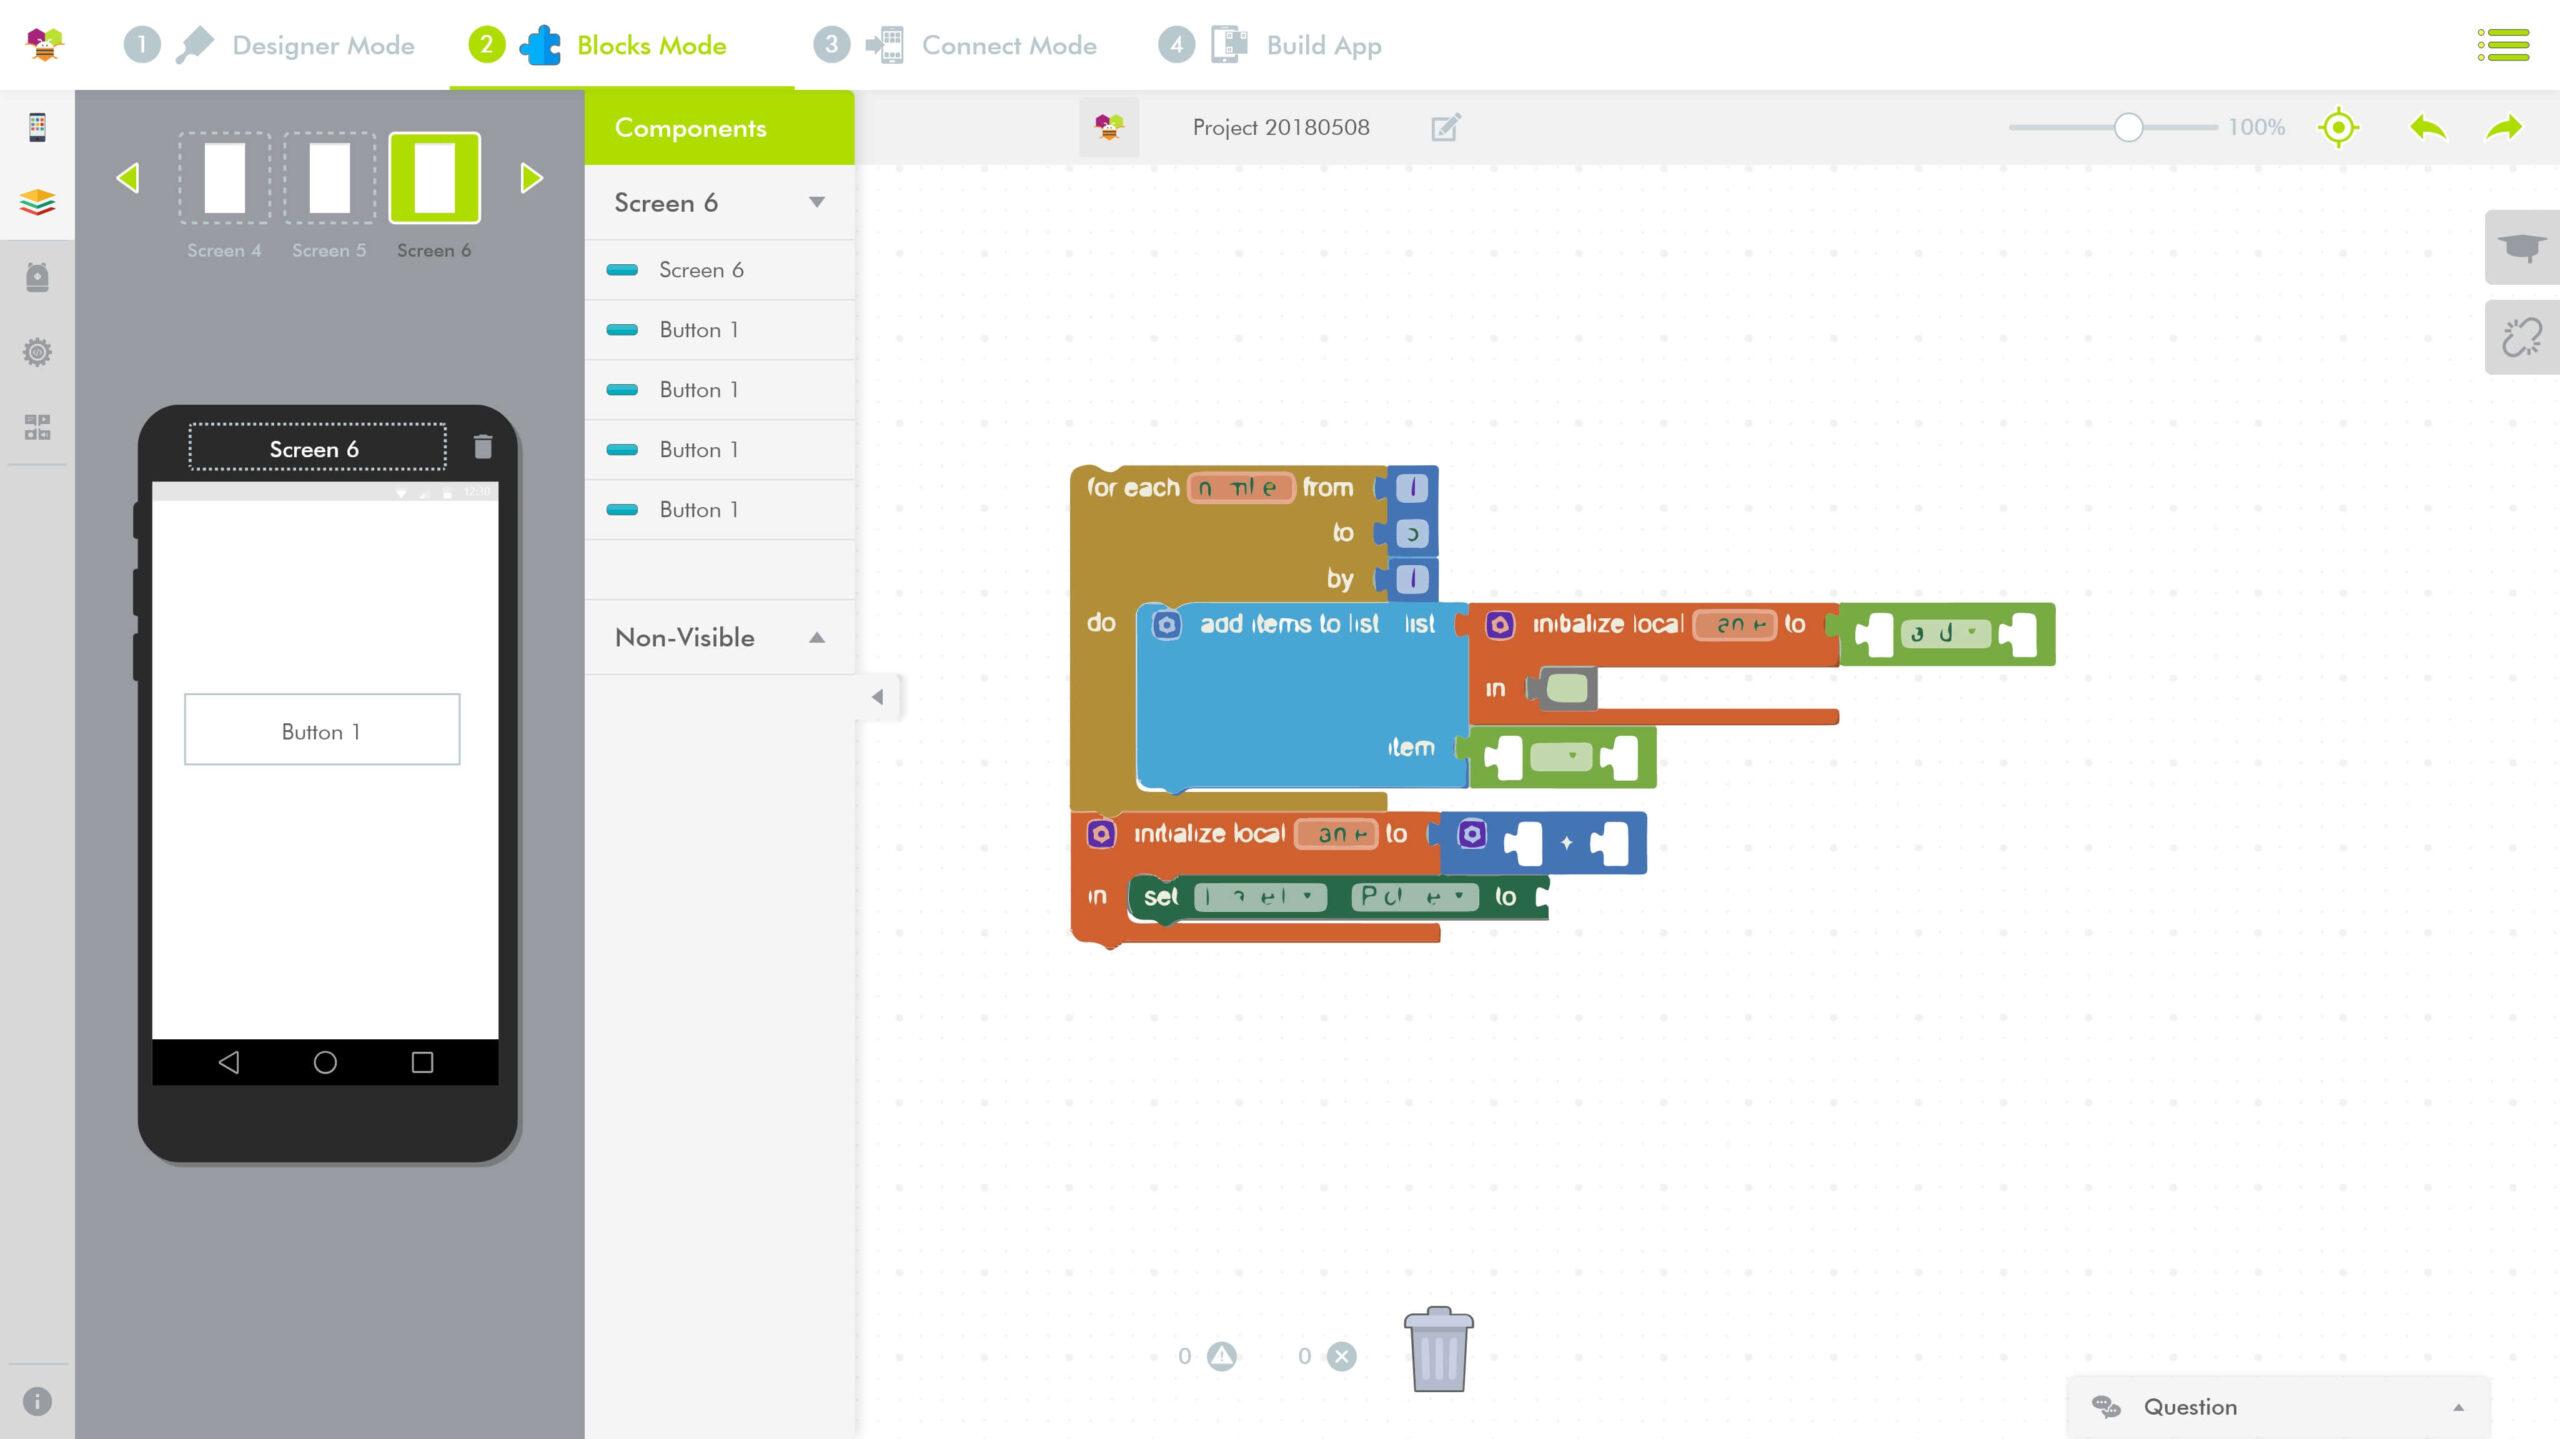Click the edit project name pencil icon
Viewport: 2560px width, 1439px height.
coord(1445,128)
